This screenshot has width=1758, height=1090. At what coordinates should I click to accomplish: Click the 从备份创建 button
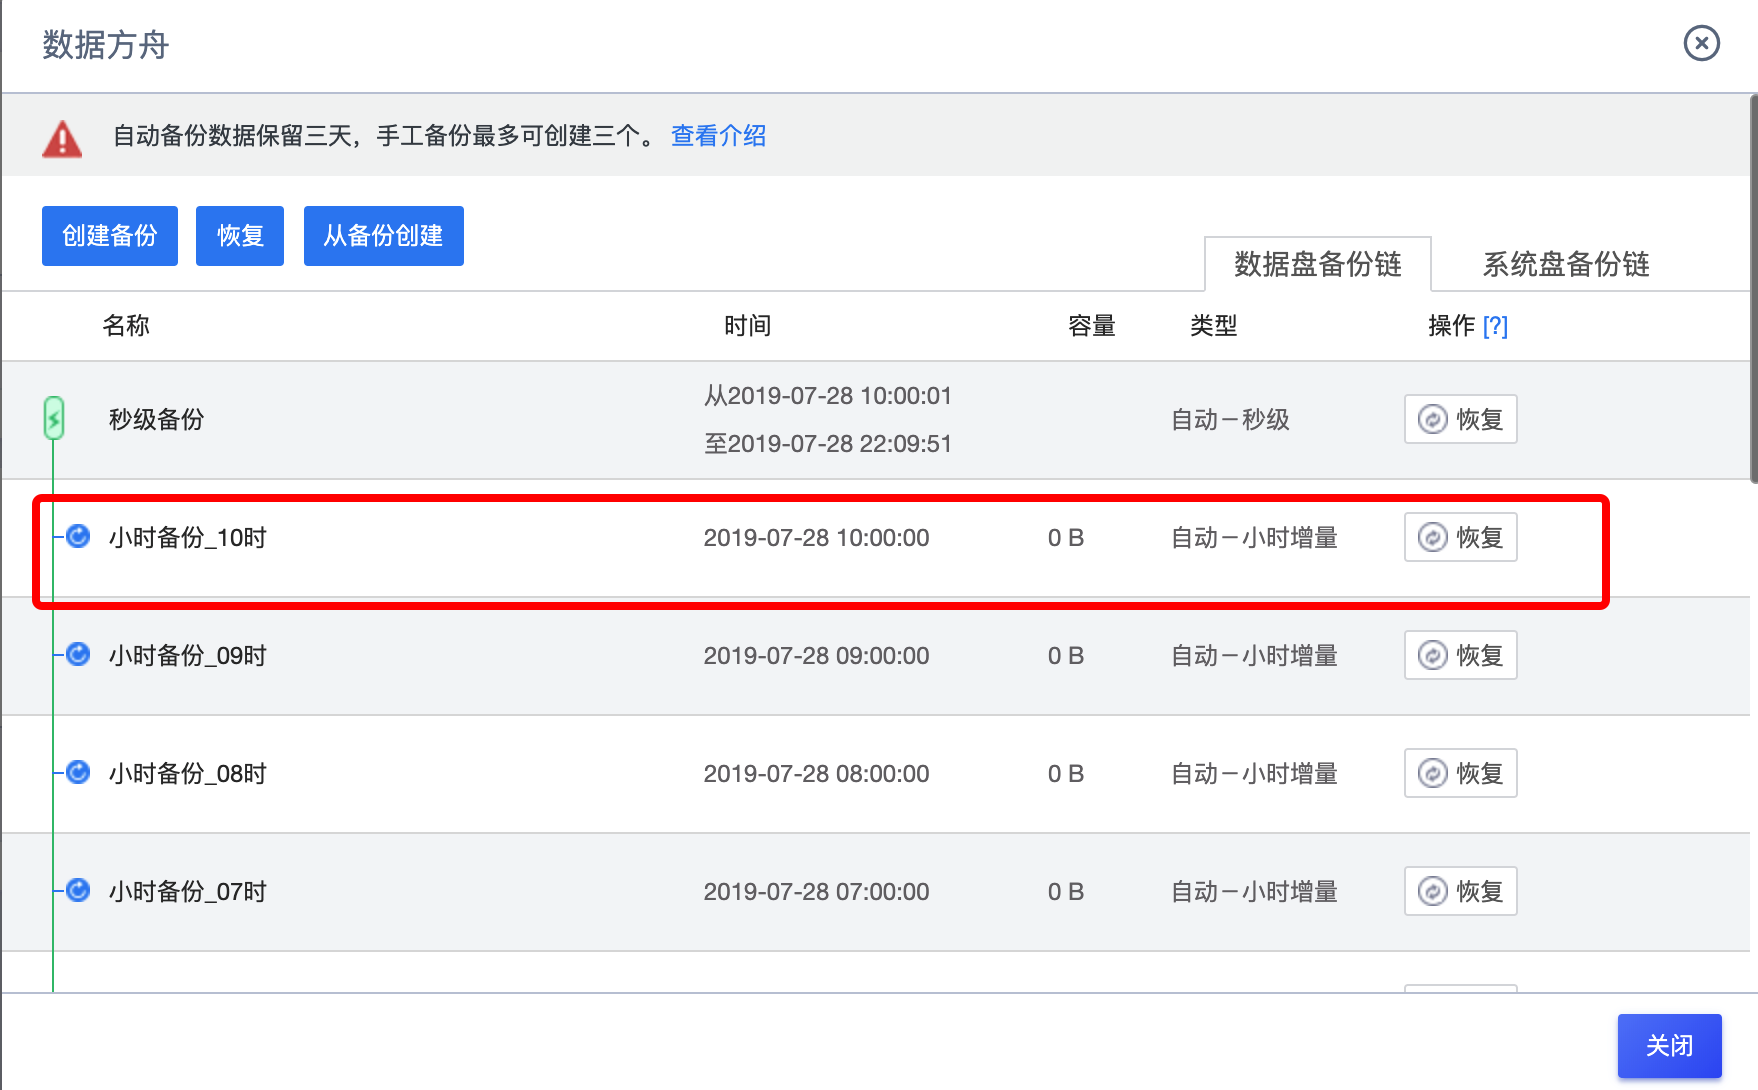(384, 236)
